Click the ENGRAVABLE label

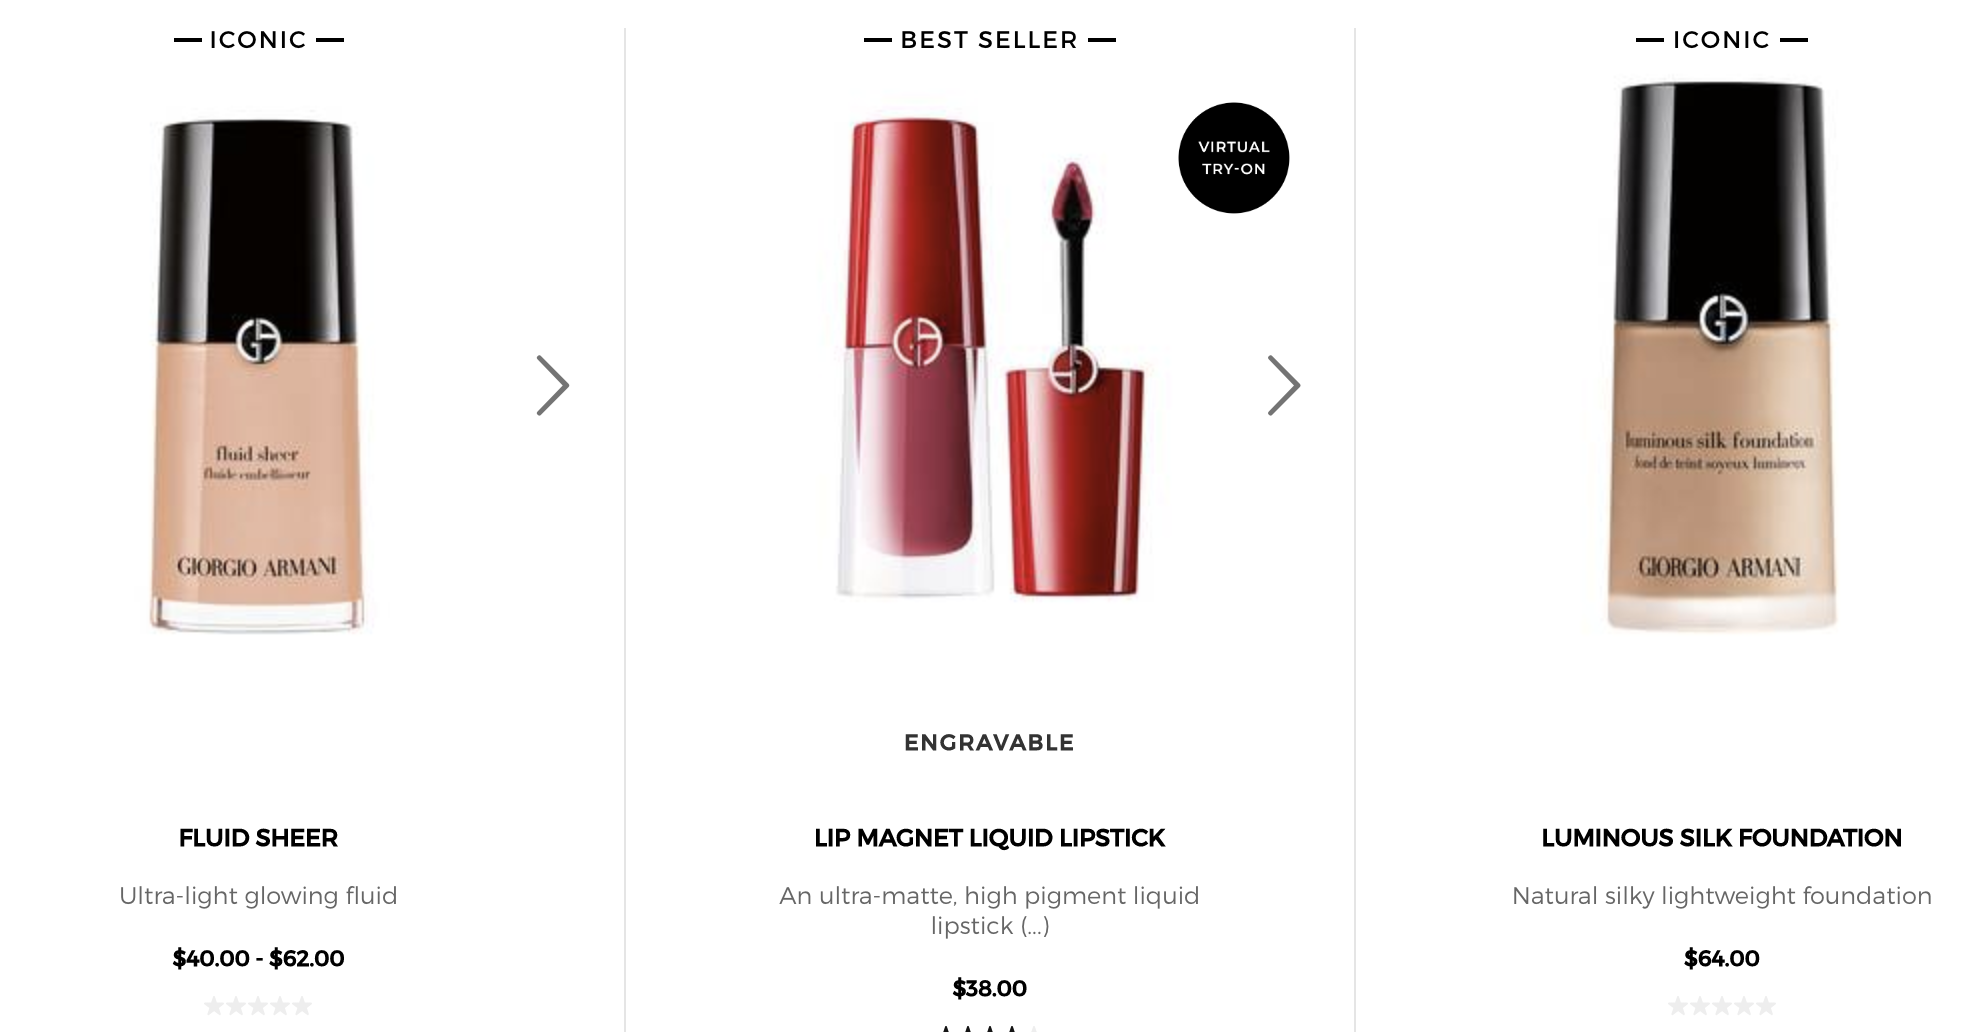989,743
